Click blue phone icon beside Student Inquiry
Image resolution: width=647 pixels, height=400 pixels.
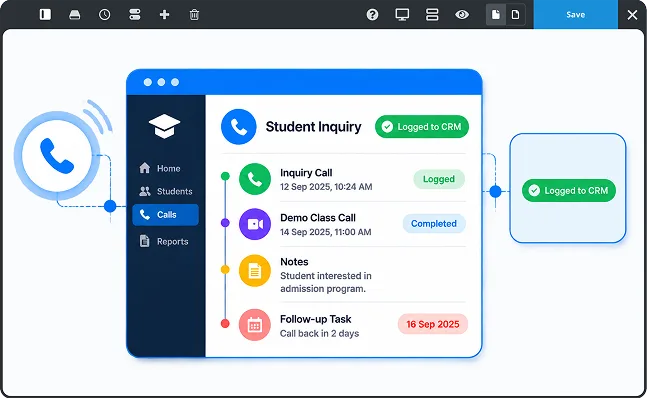click(238, 127)
